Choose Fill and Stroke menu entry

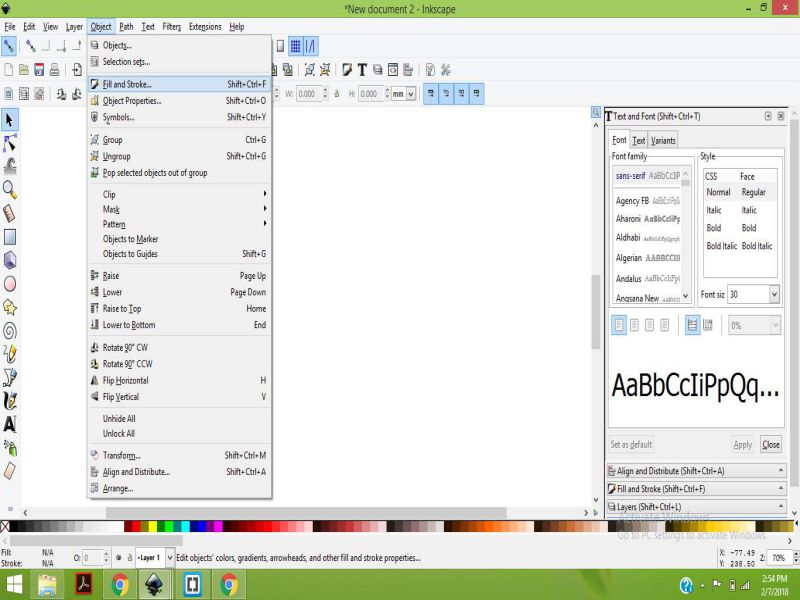180,84
